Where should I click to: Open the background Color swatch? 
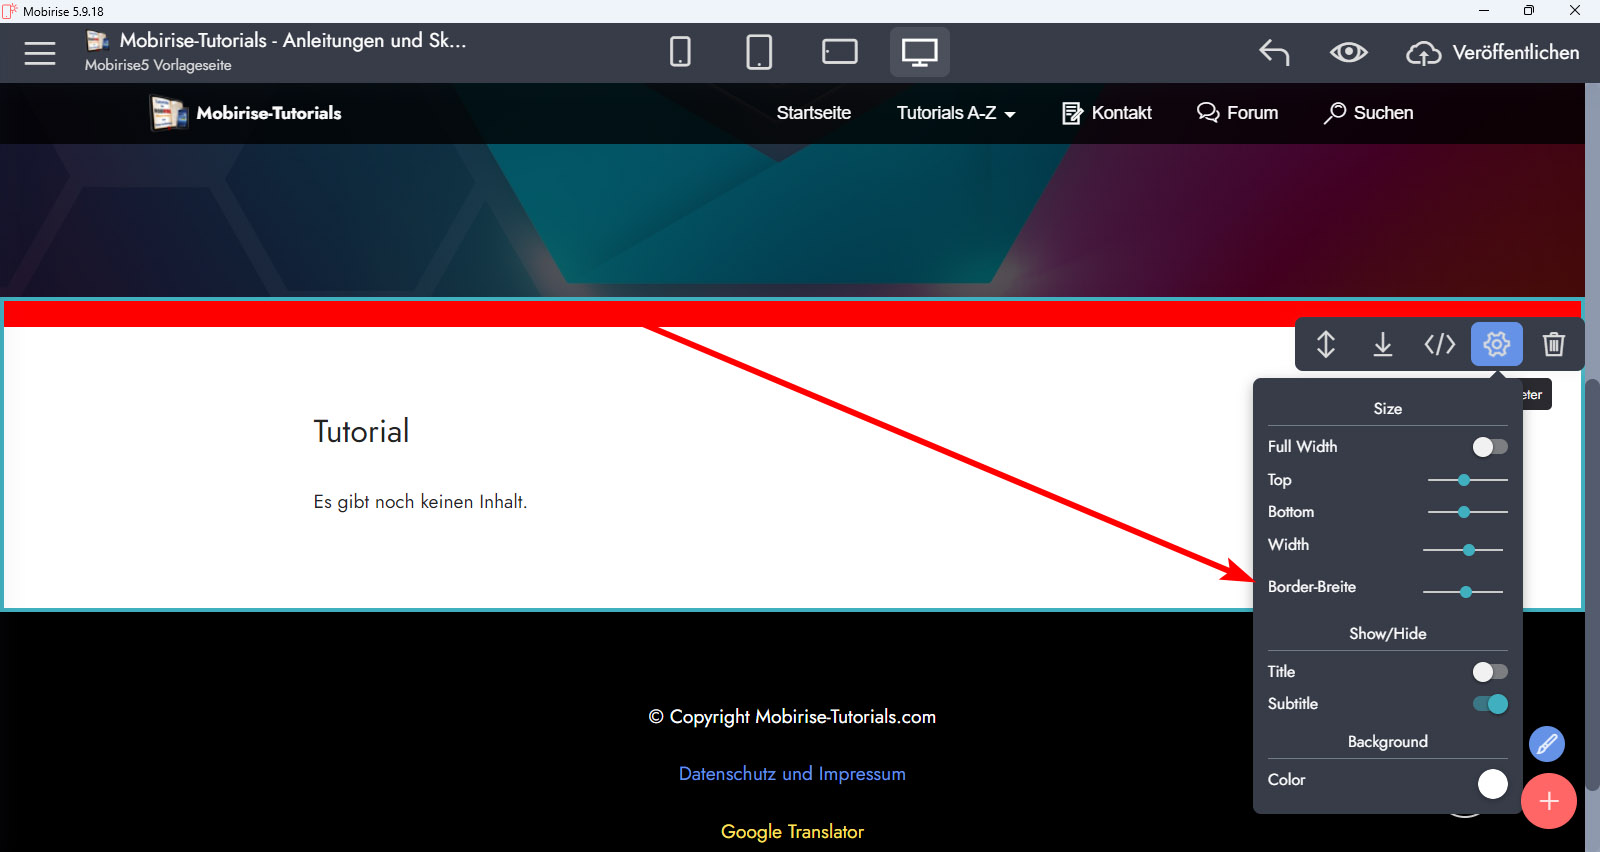(x=1492, y=784)
